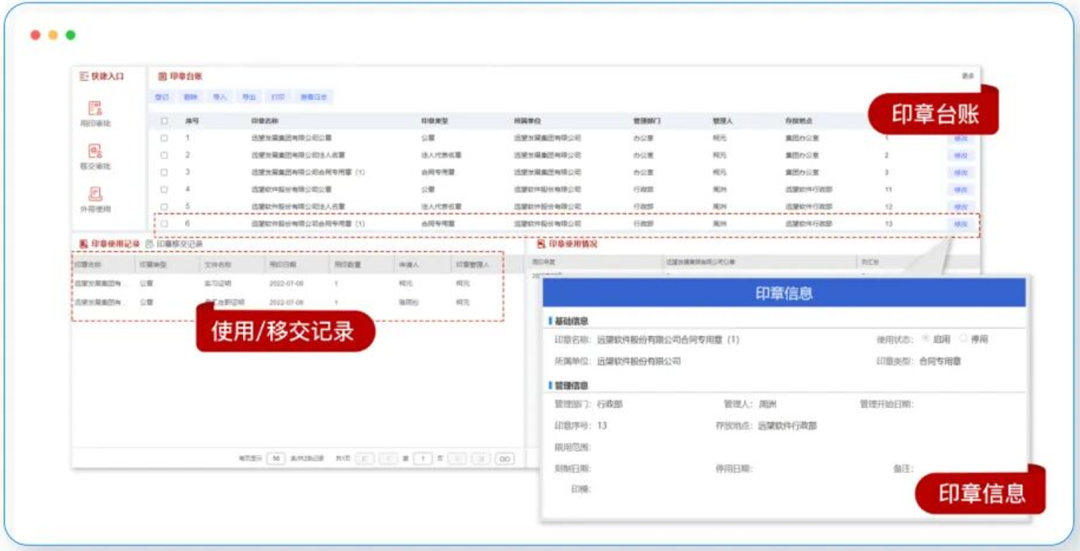The width and height of the screenshot is (1080, 551).
Task: Check the checkbox for row 4
Action: [x=164, y=189]
